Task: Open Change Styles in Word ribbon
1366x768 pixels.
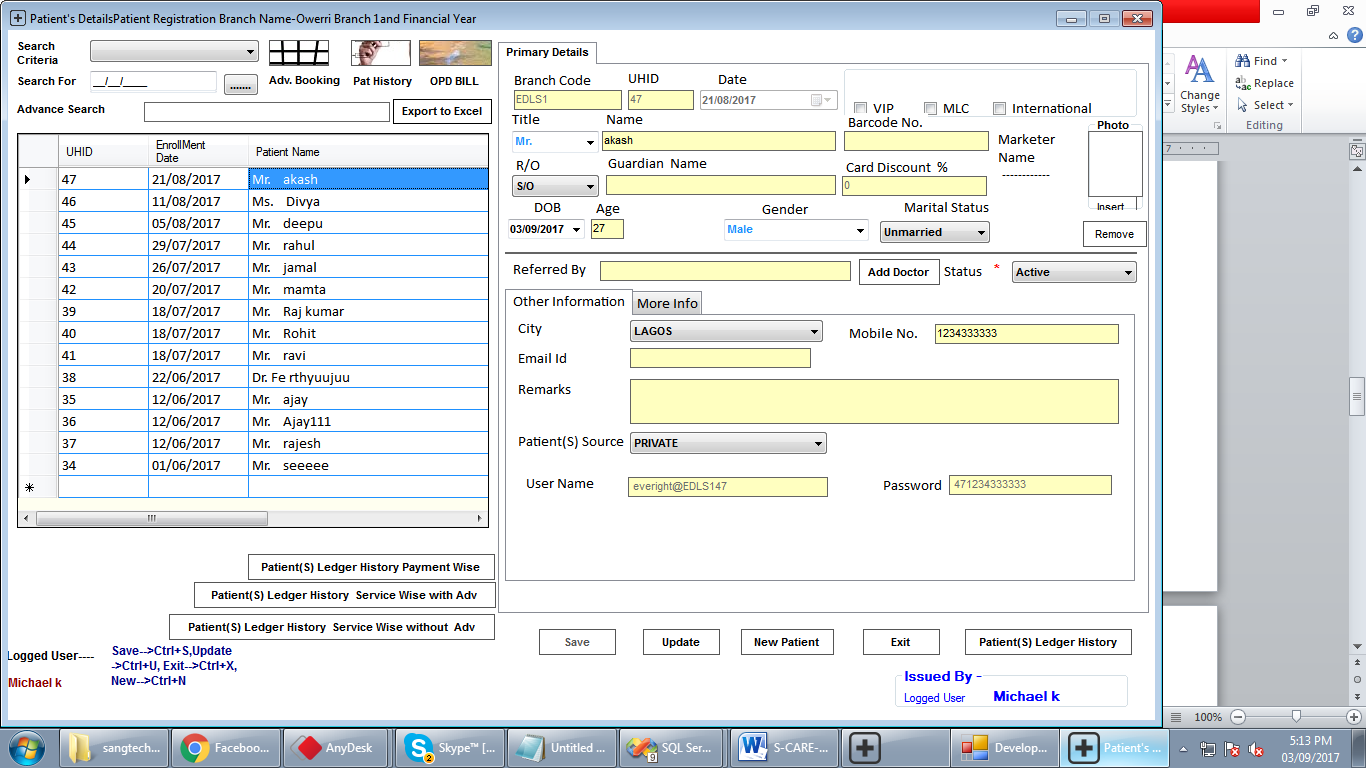Action: 1199,85
